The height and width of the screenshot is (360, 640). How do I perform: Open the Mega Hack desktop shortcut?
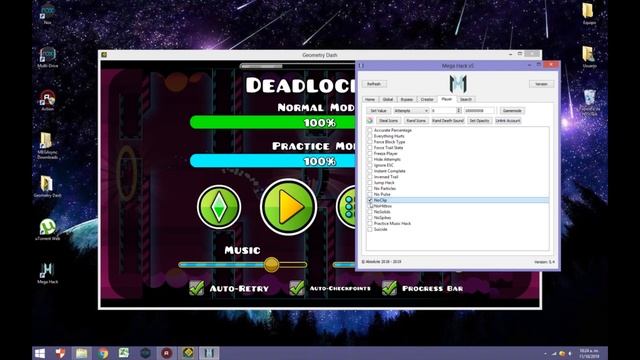(47, 273)
